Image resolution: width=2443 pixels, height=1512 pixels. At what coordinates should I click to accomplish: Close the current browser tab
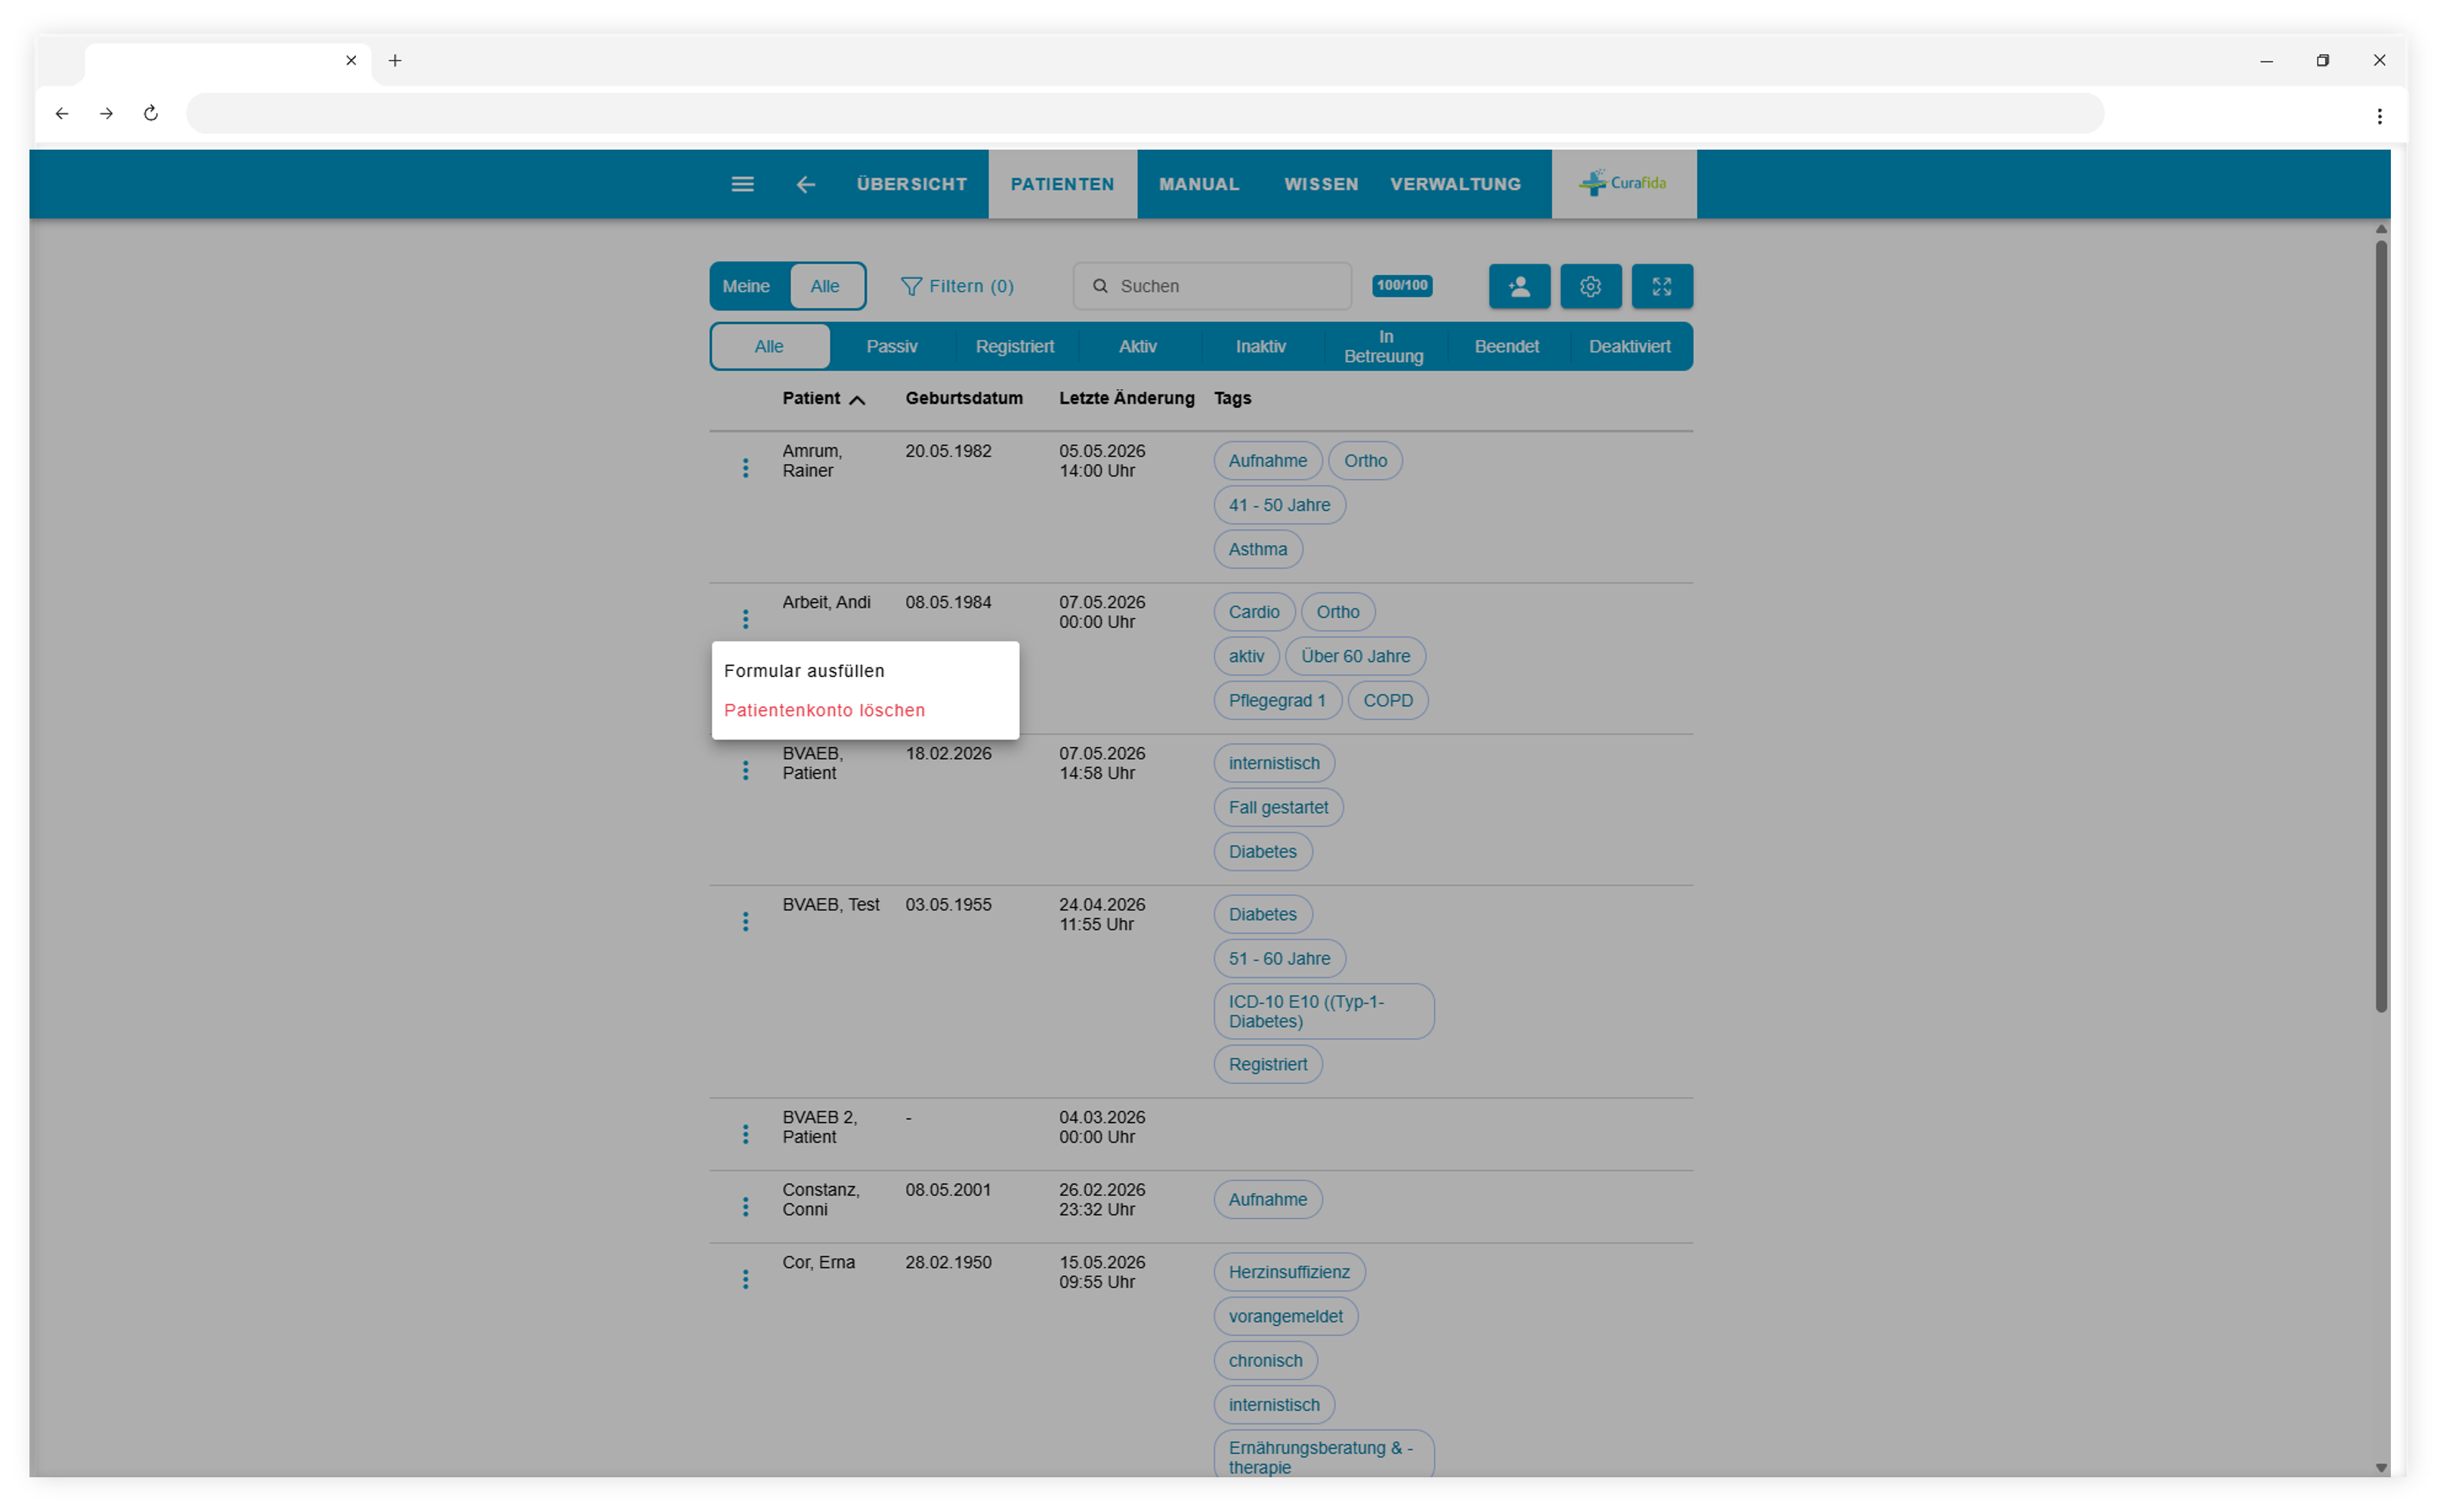351,60
